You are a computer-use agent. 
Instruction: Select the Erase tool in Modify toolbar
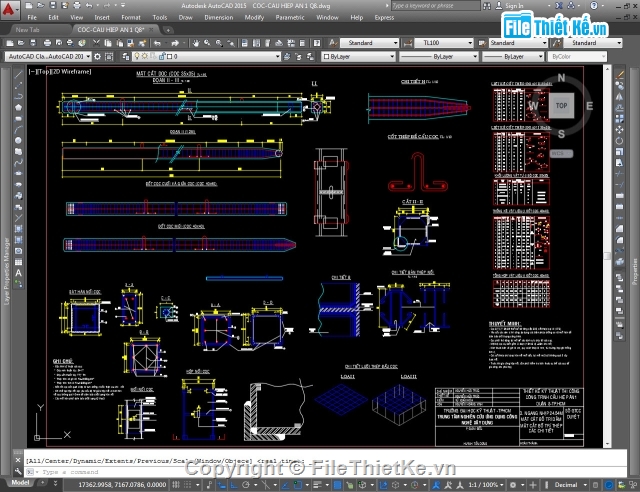[x=620, y=75]
